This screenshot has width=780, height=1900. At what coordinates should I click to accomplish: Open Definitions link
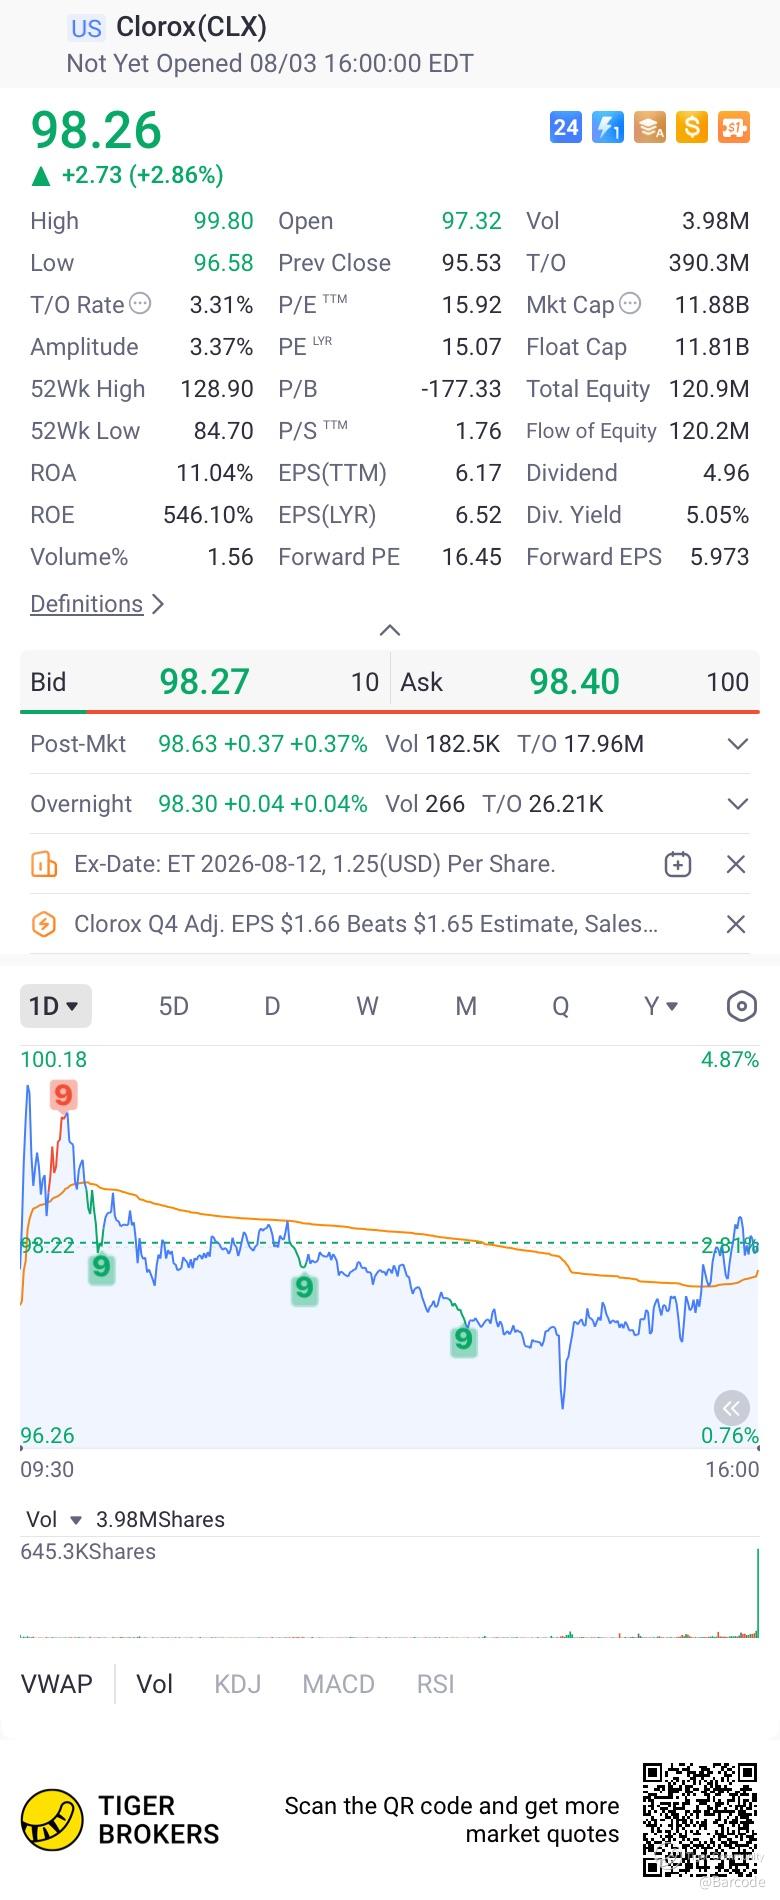click(x=97, y=604)
